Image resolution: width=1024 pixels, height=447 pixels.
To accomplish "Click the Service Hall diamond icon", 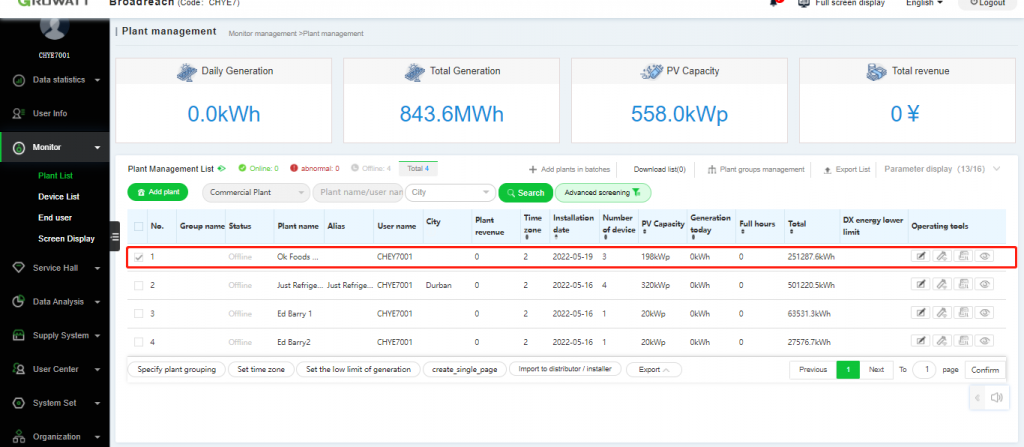I will (x=19, y=268).
